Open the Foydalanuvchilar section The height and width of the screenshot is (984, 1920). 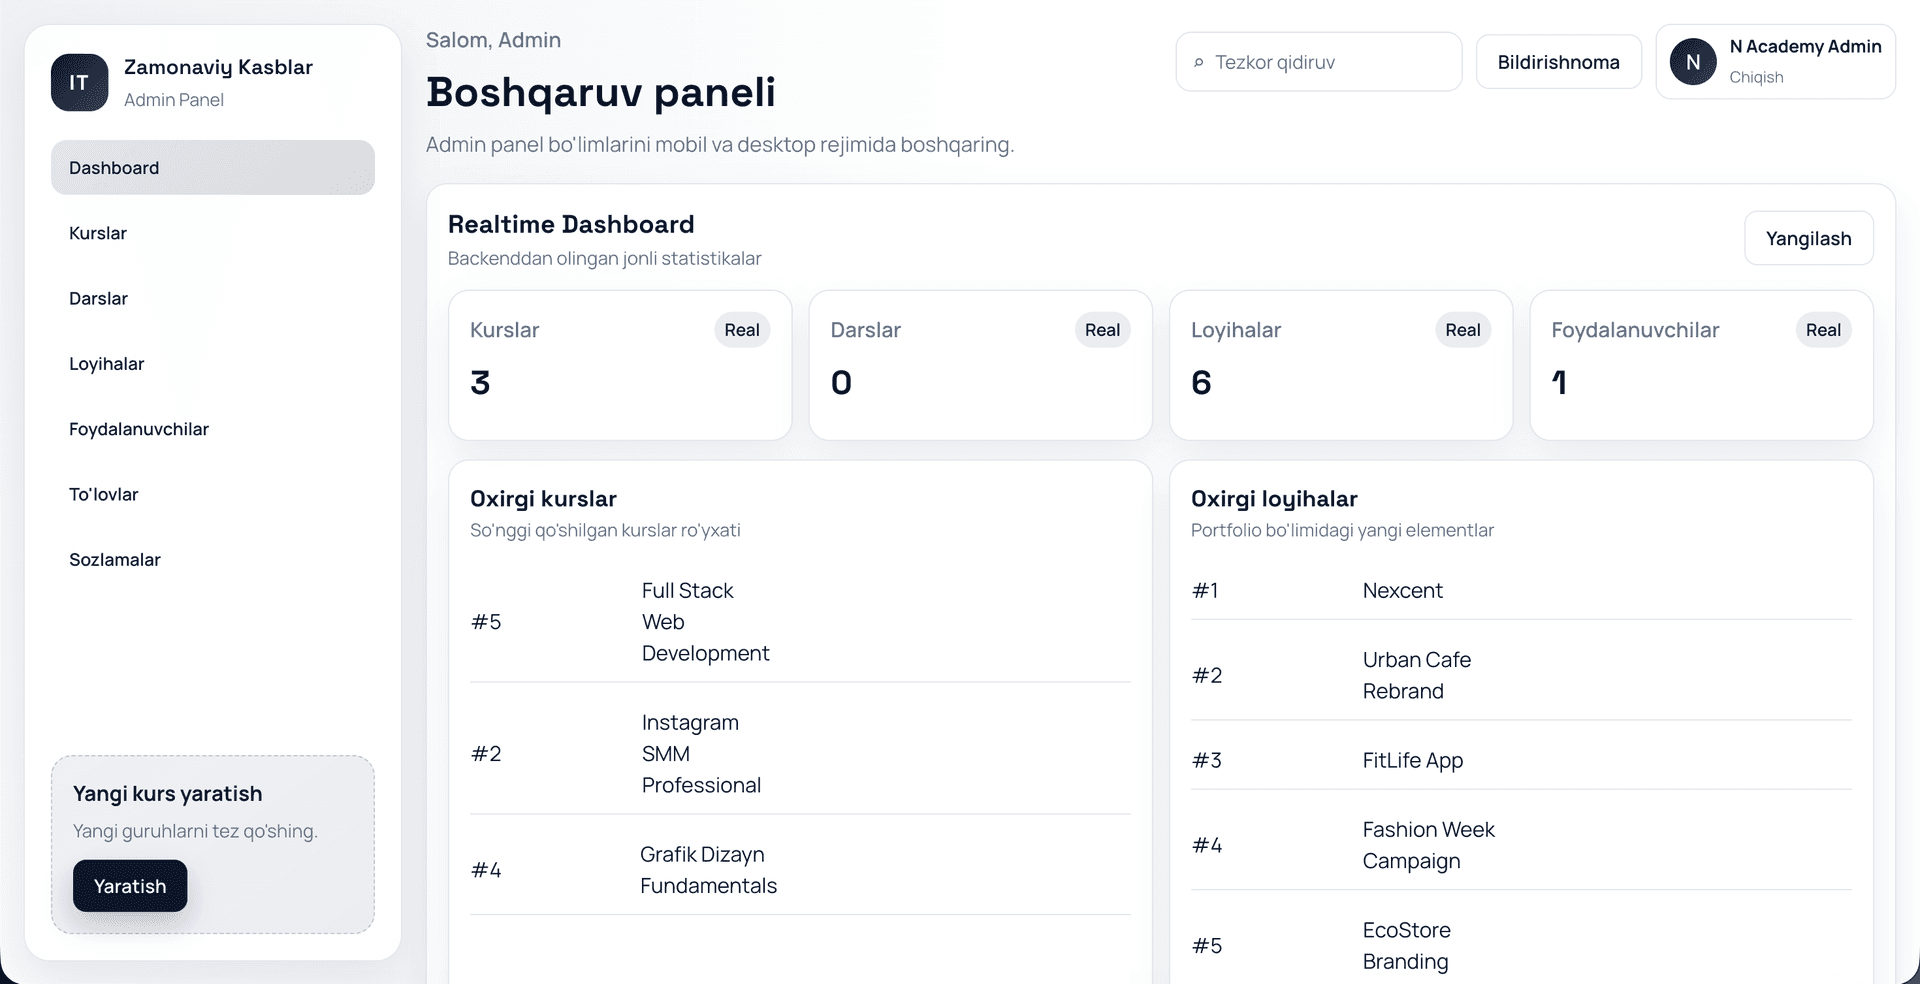coord(138,428)
